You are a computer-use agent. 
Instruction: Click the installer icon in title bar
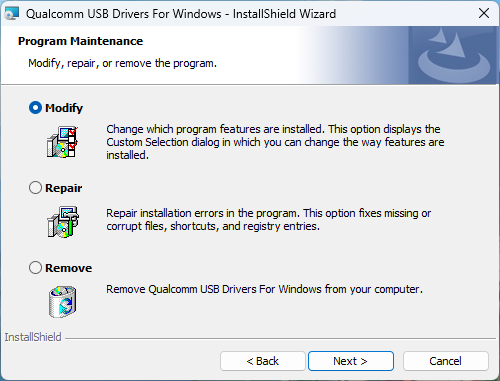coord(12,14)
